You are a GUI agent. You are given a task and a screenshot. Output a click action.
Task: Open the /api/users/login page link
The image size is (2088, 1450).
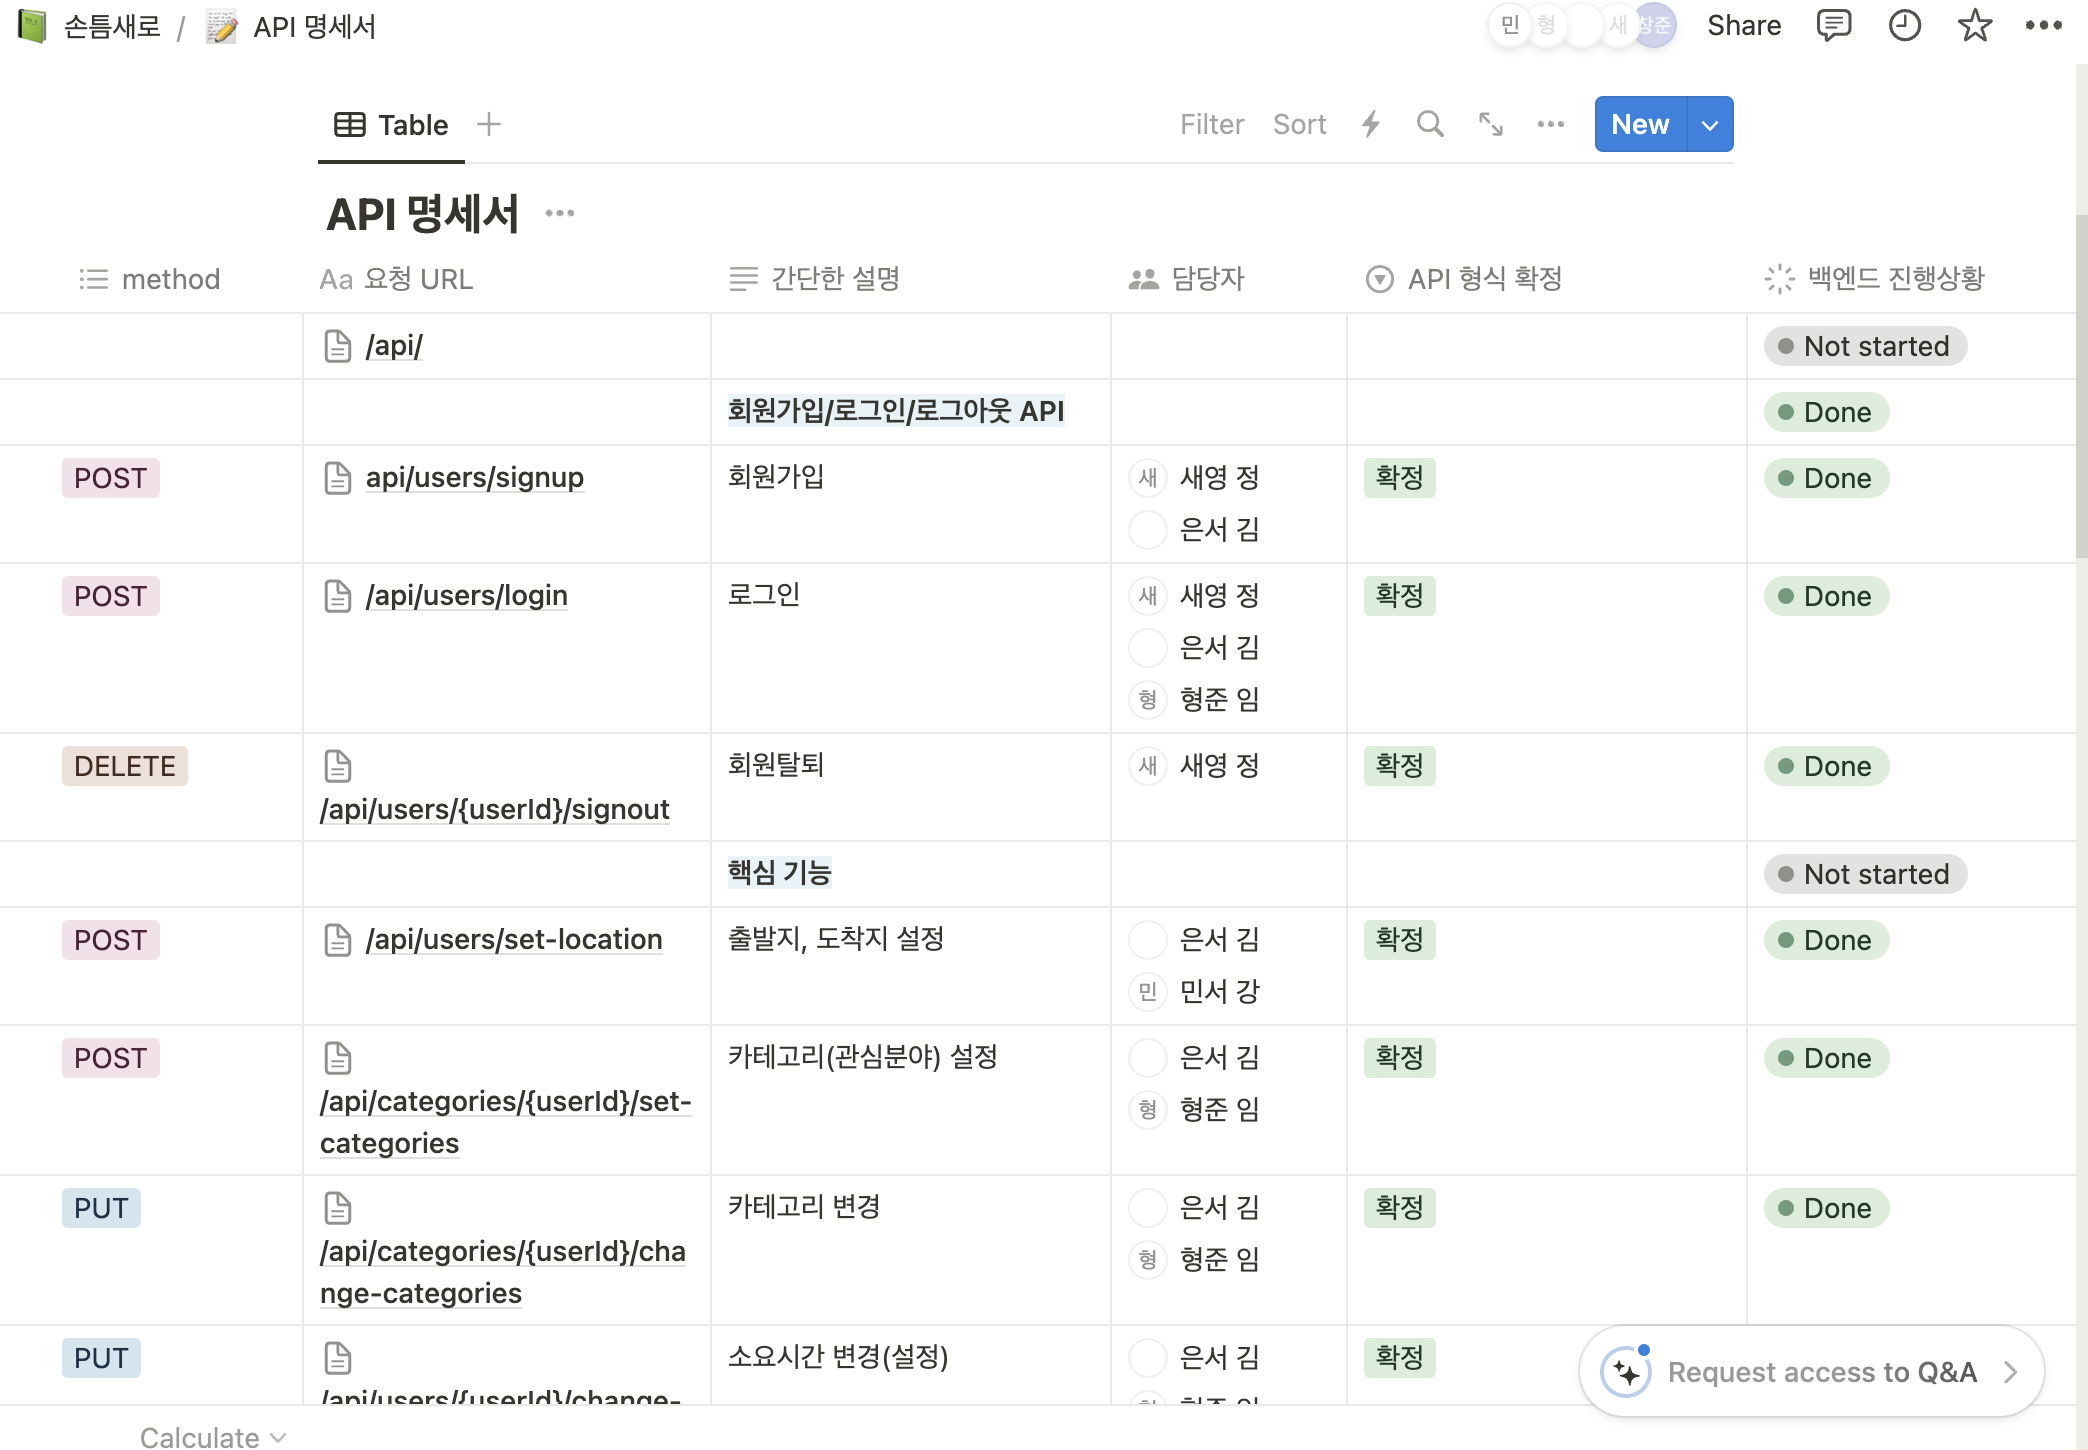466,596
